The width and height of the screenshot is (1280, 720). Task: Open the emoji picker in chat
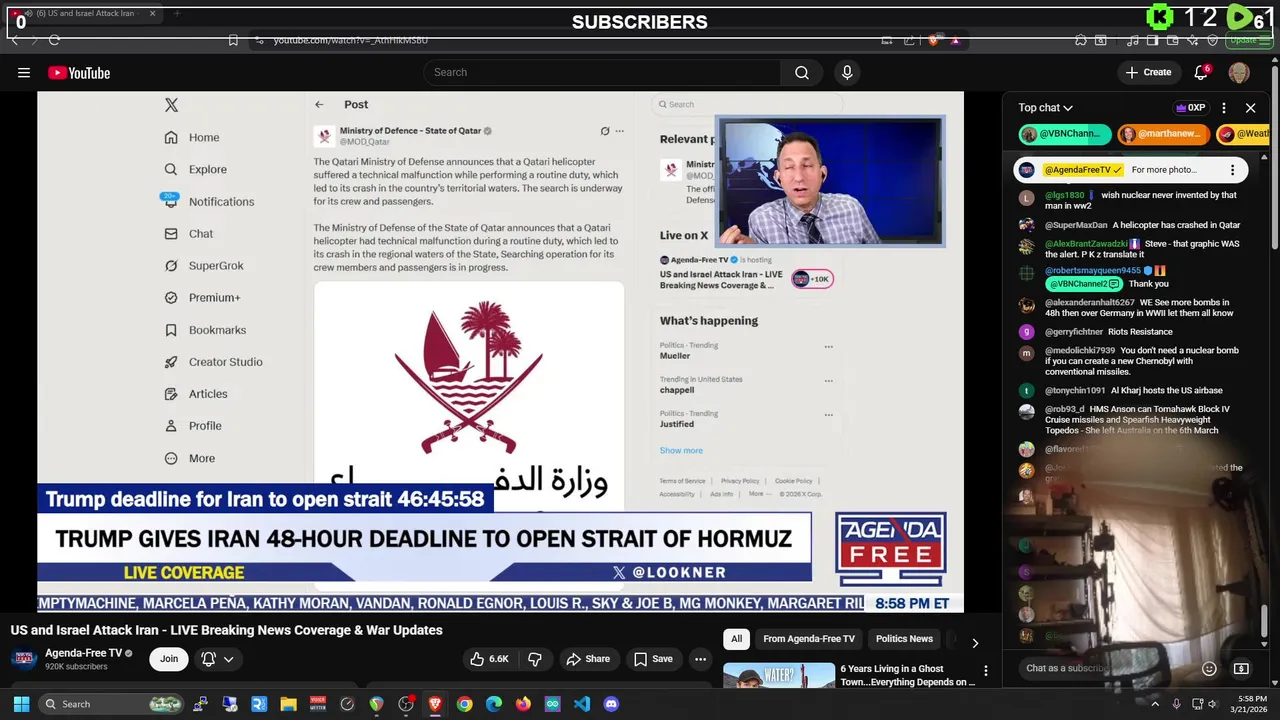(1209, 668)
